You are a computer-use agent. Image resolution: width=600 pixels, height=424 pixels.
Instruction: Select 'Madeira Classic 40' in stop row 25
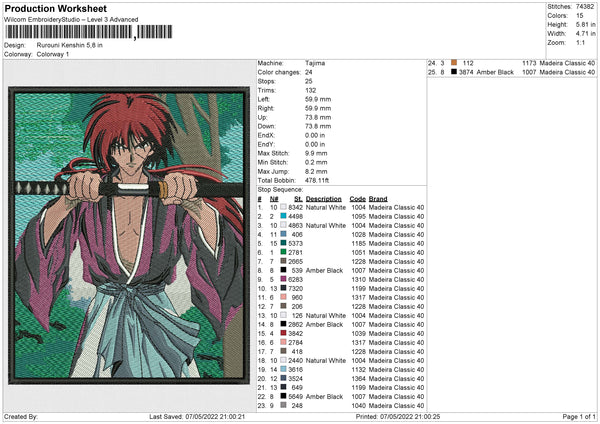click(567, 72)
